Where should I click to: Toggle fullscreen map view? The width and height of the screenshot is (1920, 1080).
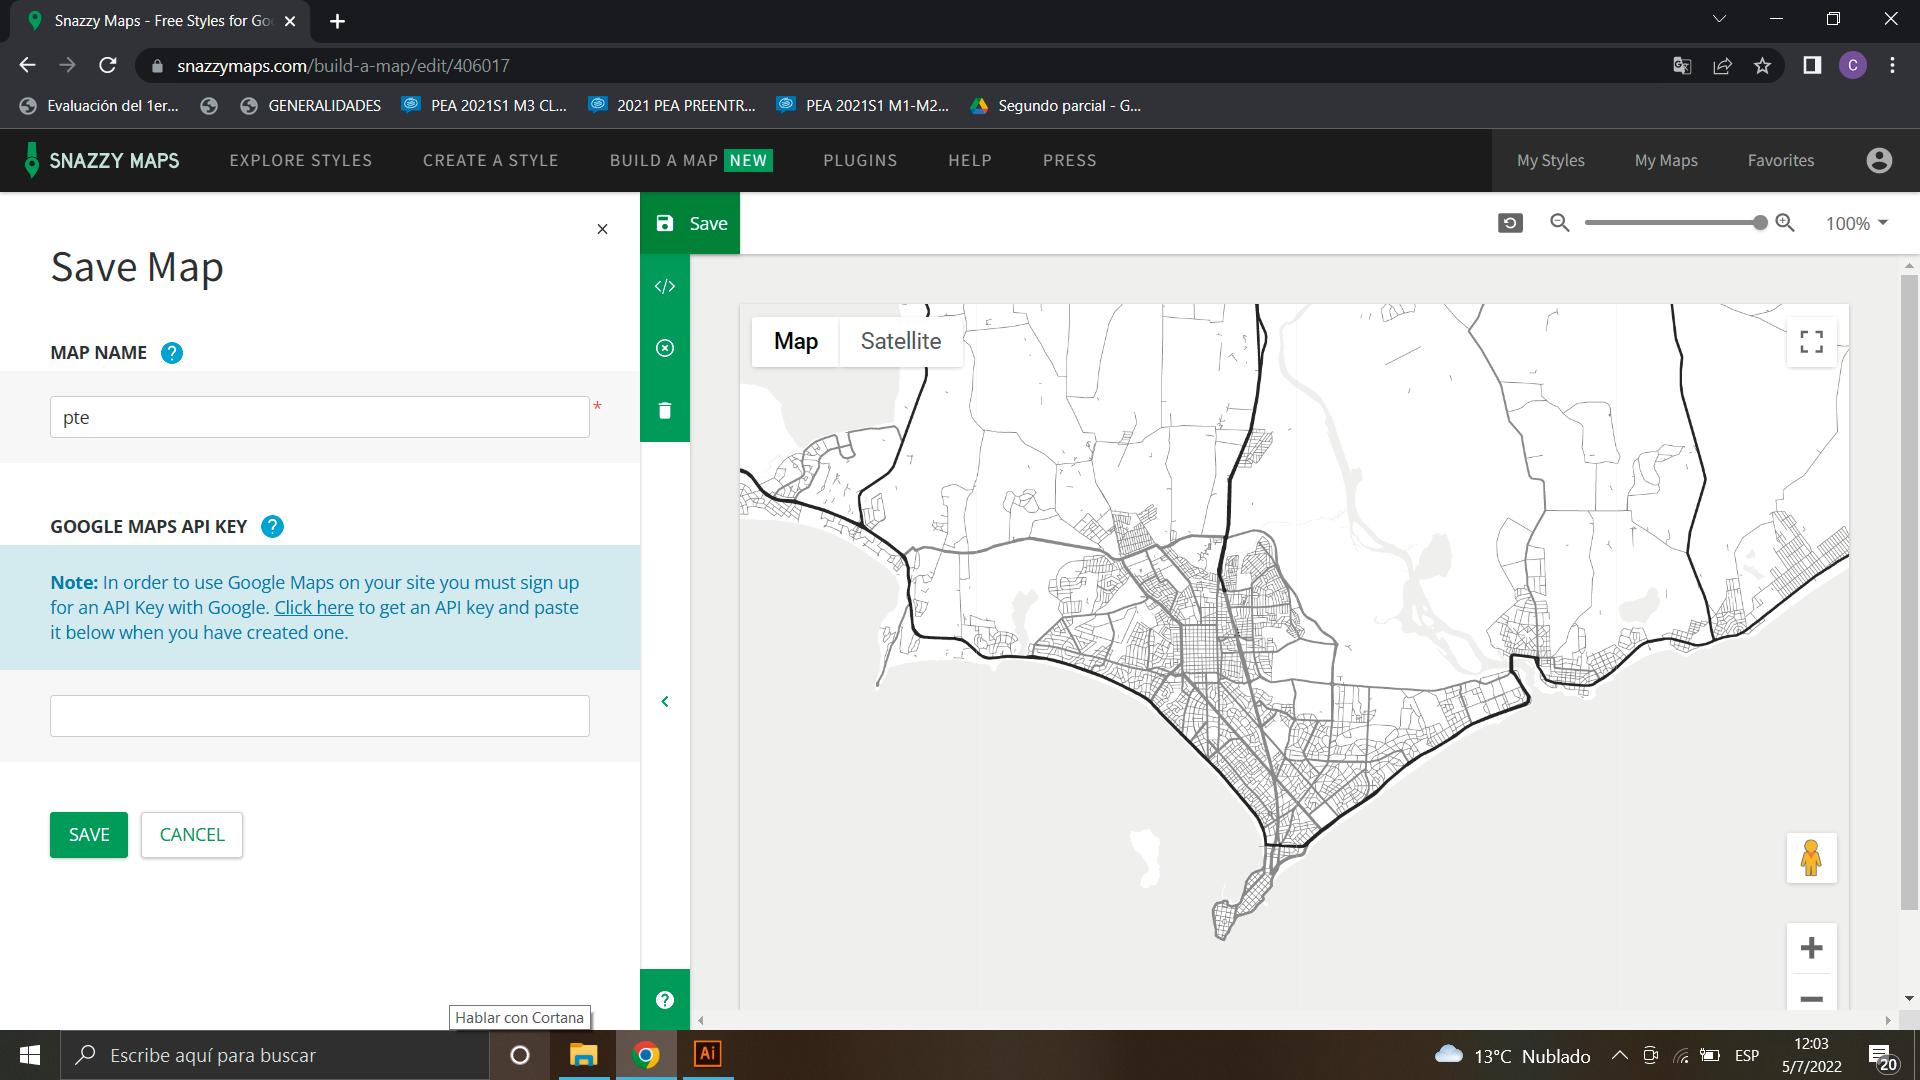pos(1811,342)
